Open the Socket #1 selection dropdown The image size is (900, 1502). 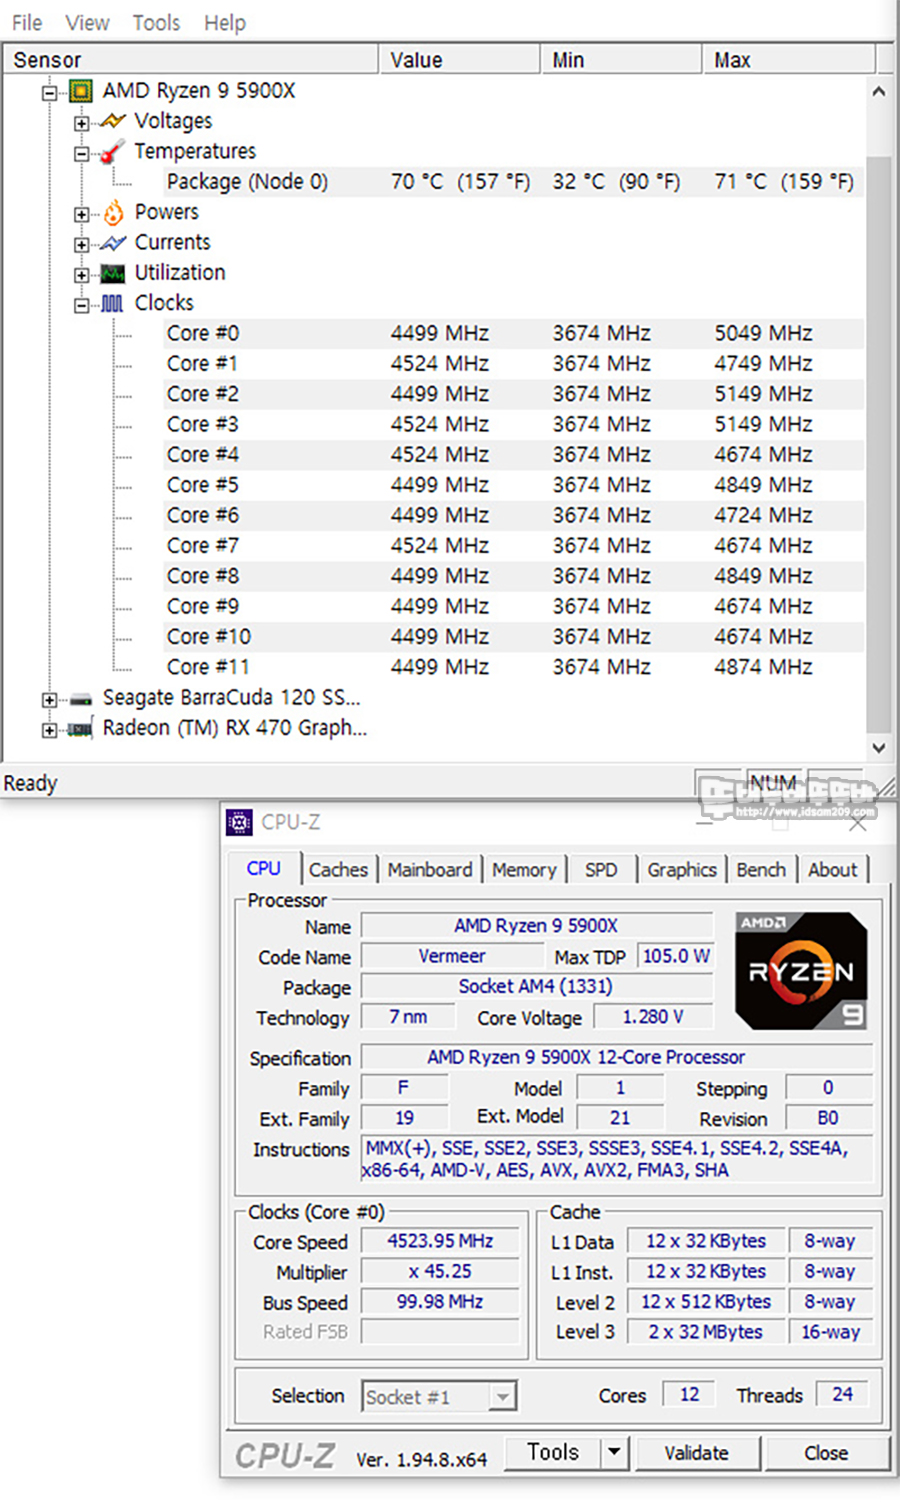[x=503, y=1396]
